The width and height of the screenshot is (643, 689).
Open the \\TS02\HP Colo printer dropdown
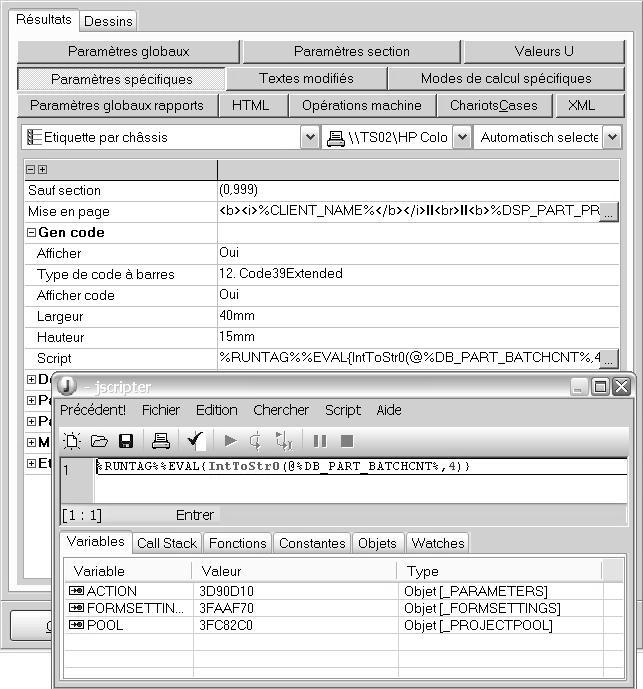coord(462,137)
